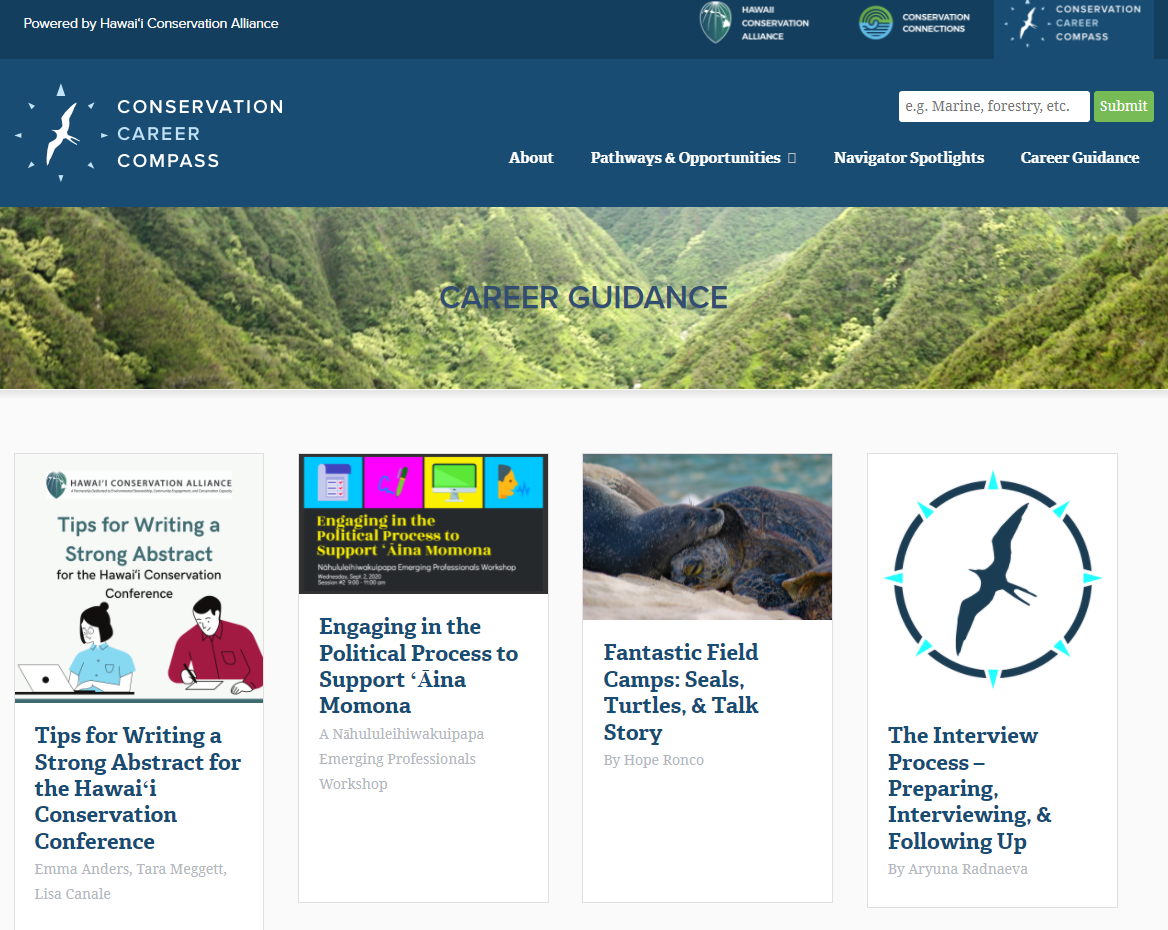This screenshot has height=930, width=1168.
Task: Open Tips for Writing a Strong Abstract title
Action: tap(138, 788)
